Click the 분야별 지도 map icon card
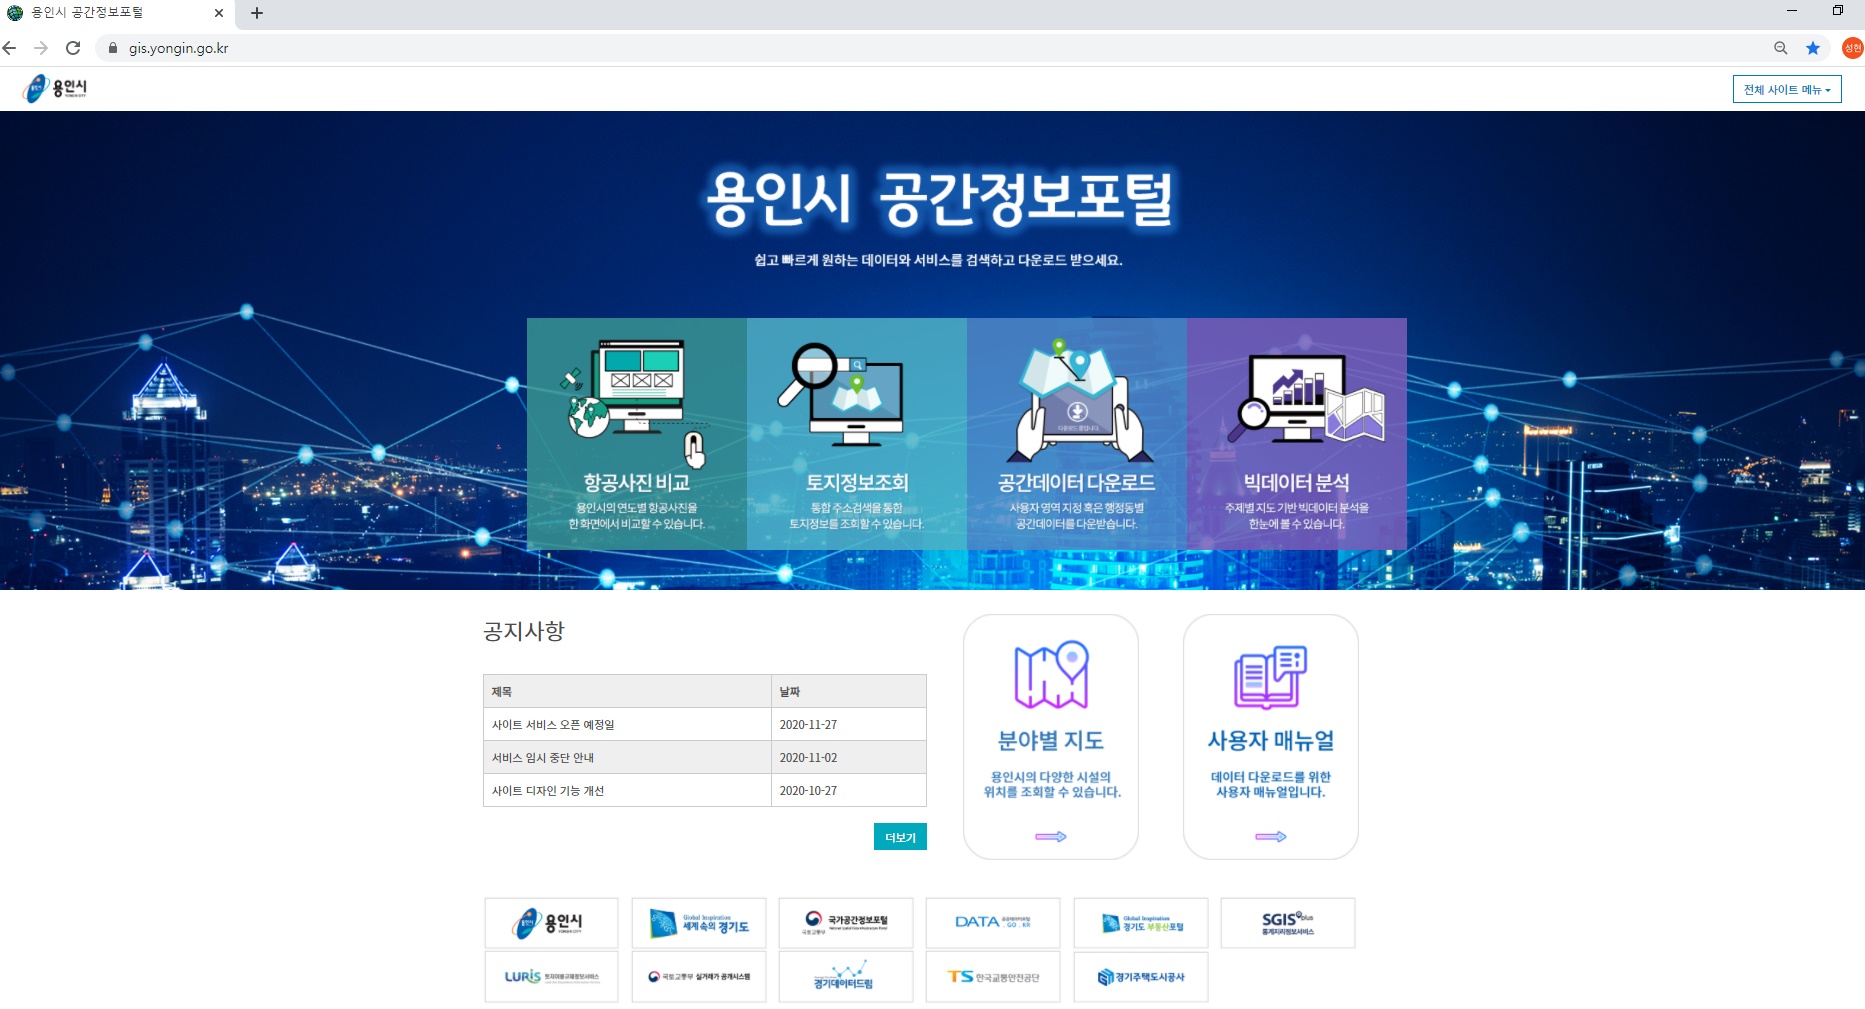This screenshot has height=1009, width=1865. (x=1050, y=736)
